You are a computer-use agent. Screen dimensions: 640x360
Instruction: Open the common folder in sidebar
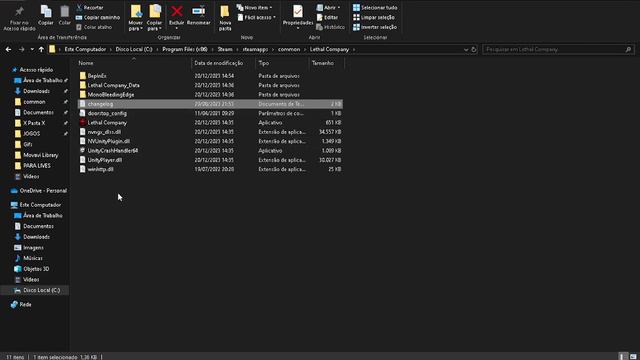tap(34, 102)
